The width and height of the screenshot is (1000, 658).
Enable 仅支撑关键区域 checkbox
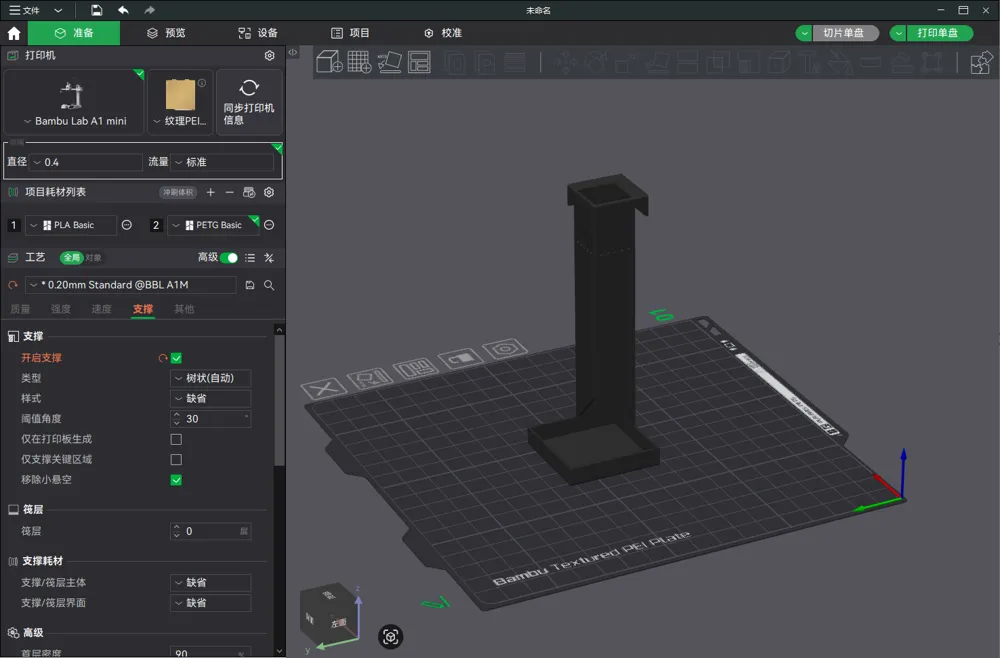(x=176, y=460)
